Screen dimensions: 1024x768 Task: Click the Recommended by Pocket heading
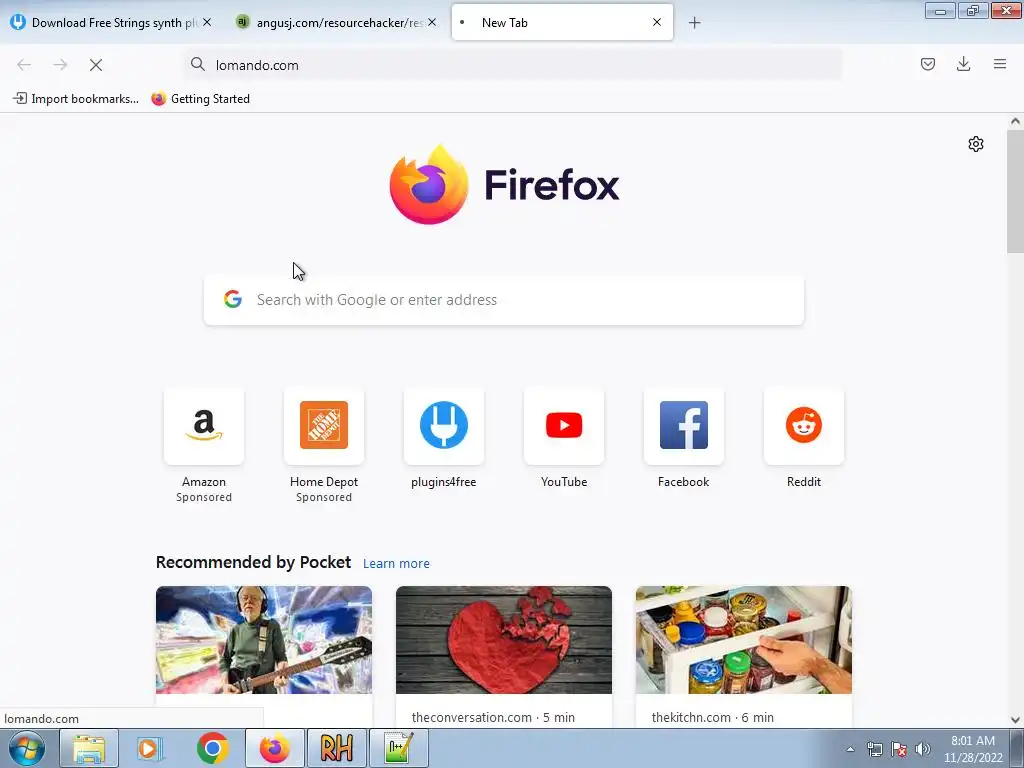(253, 562)
